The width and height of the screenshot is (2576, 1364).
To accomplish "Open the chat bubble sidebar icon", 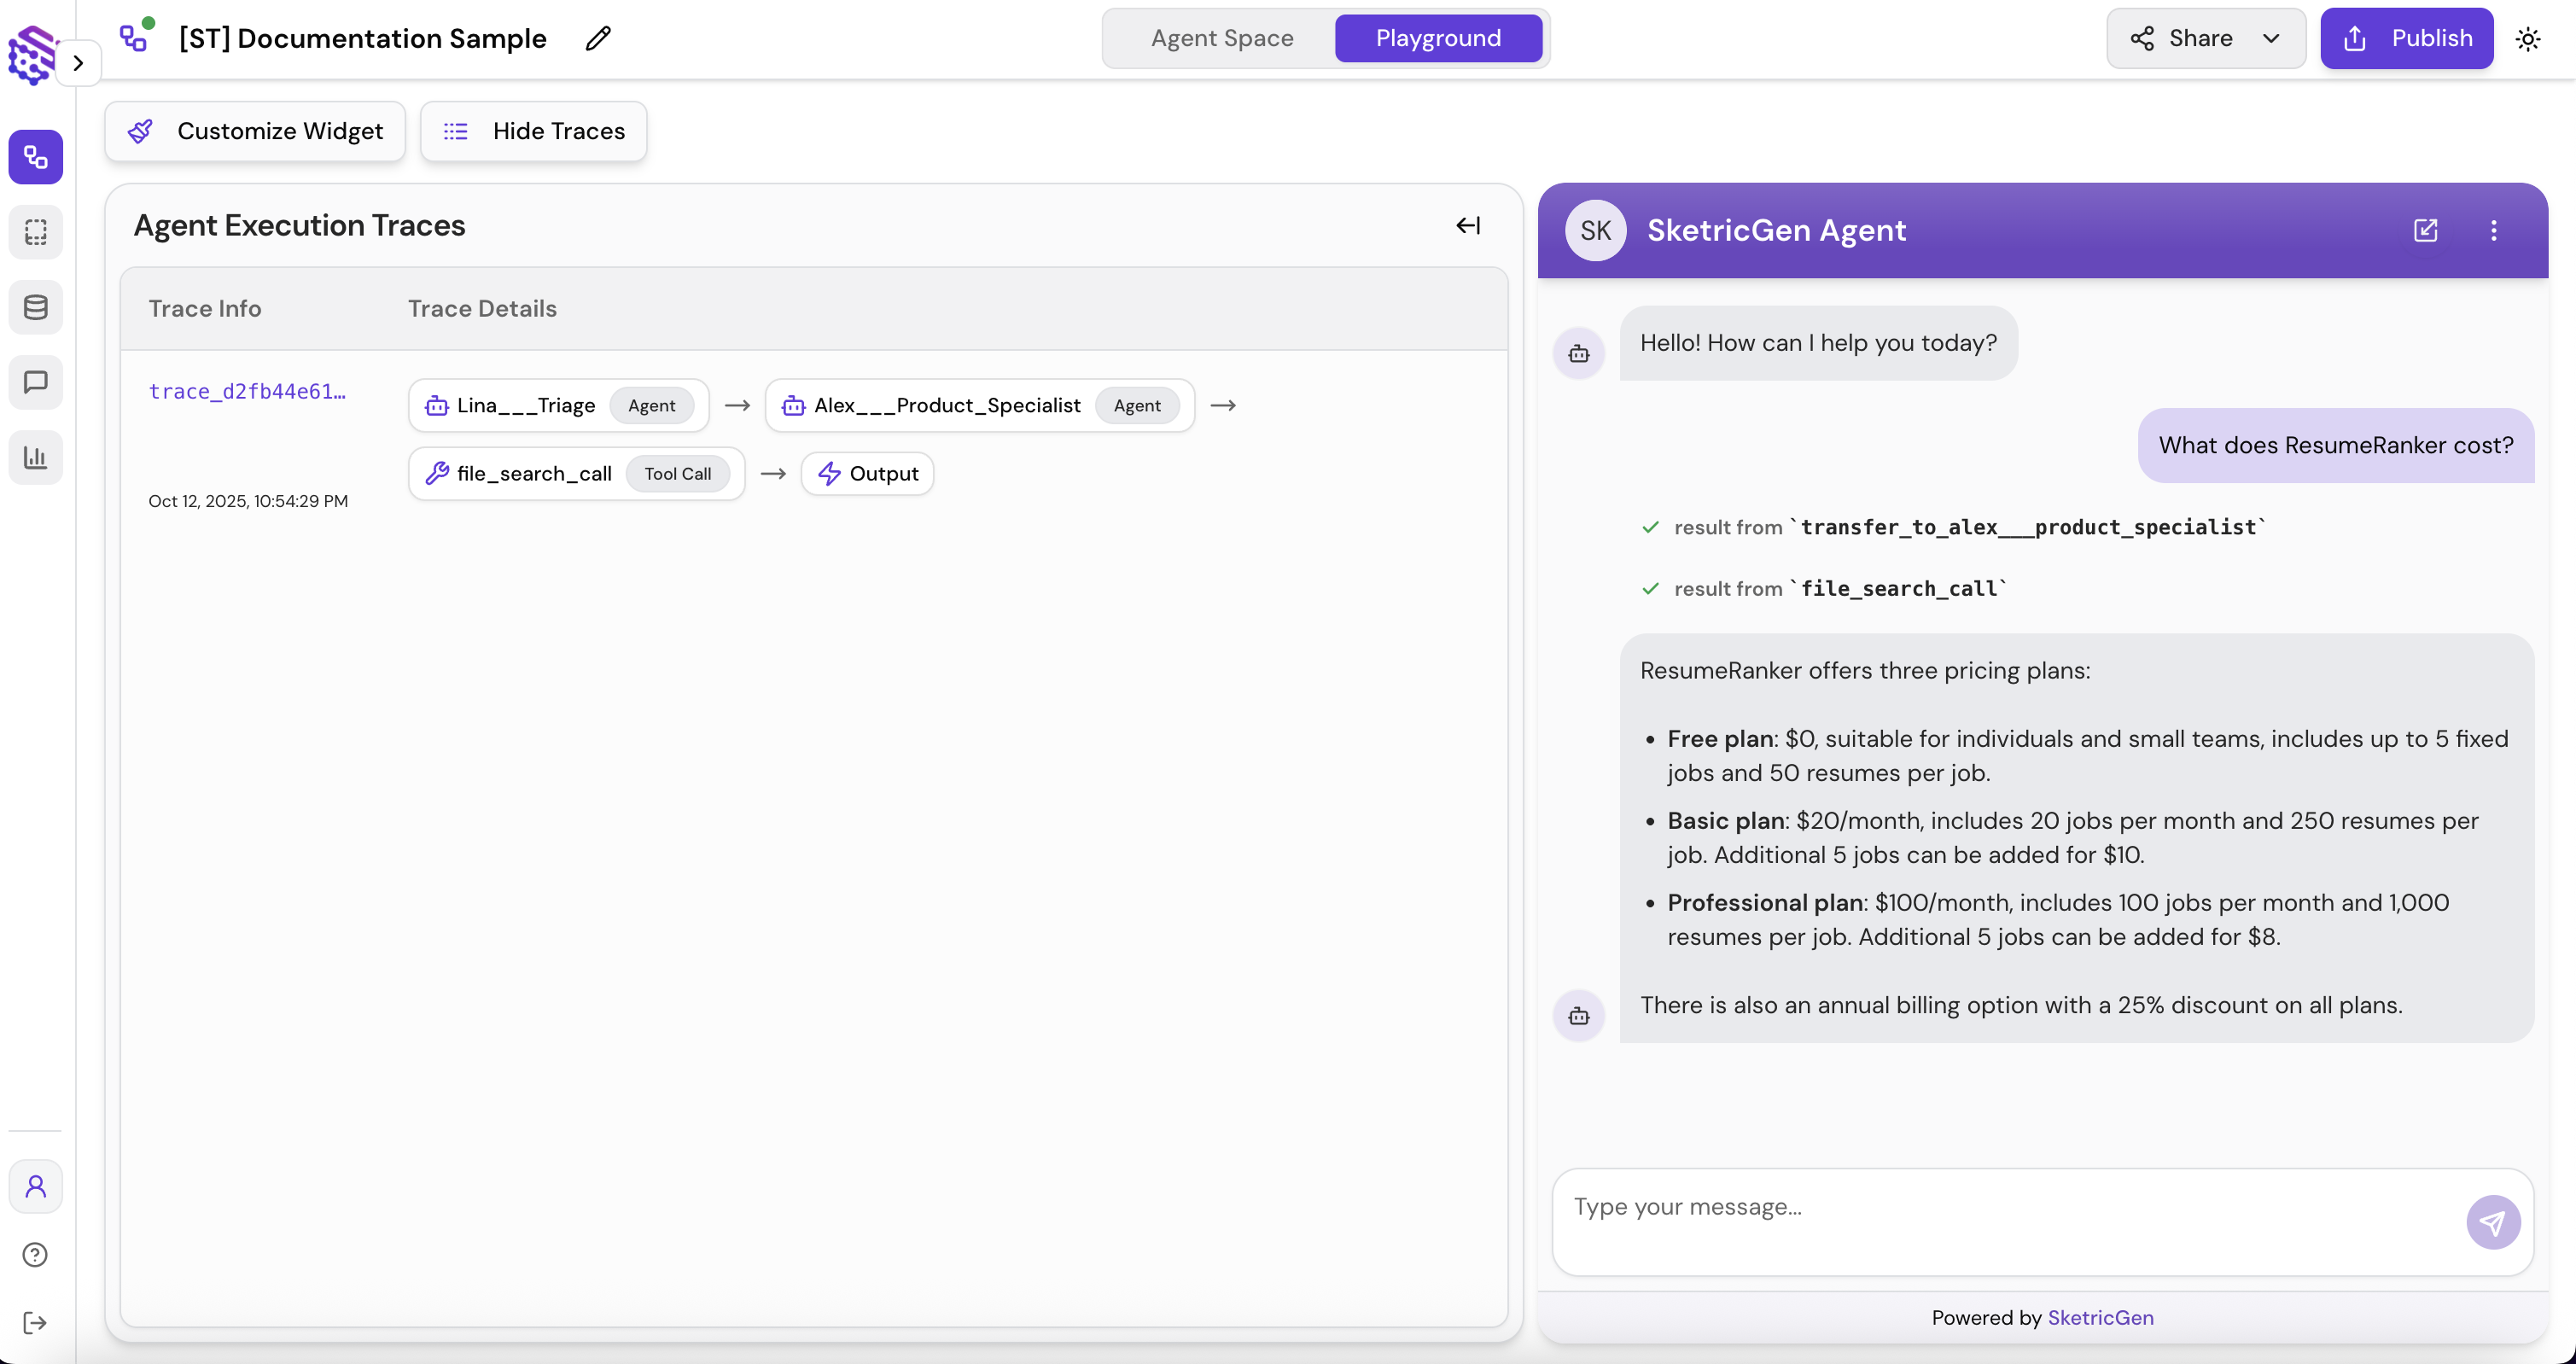I will point(36,382).
